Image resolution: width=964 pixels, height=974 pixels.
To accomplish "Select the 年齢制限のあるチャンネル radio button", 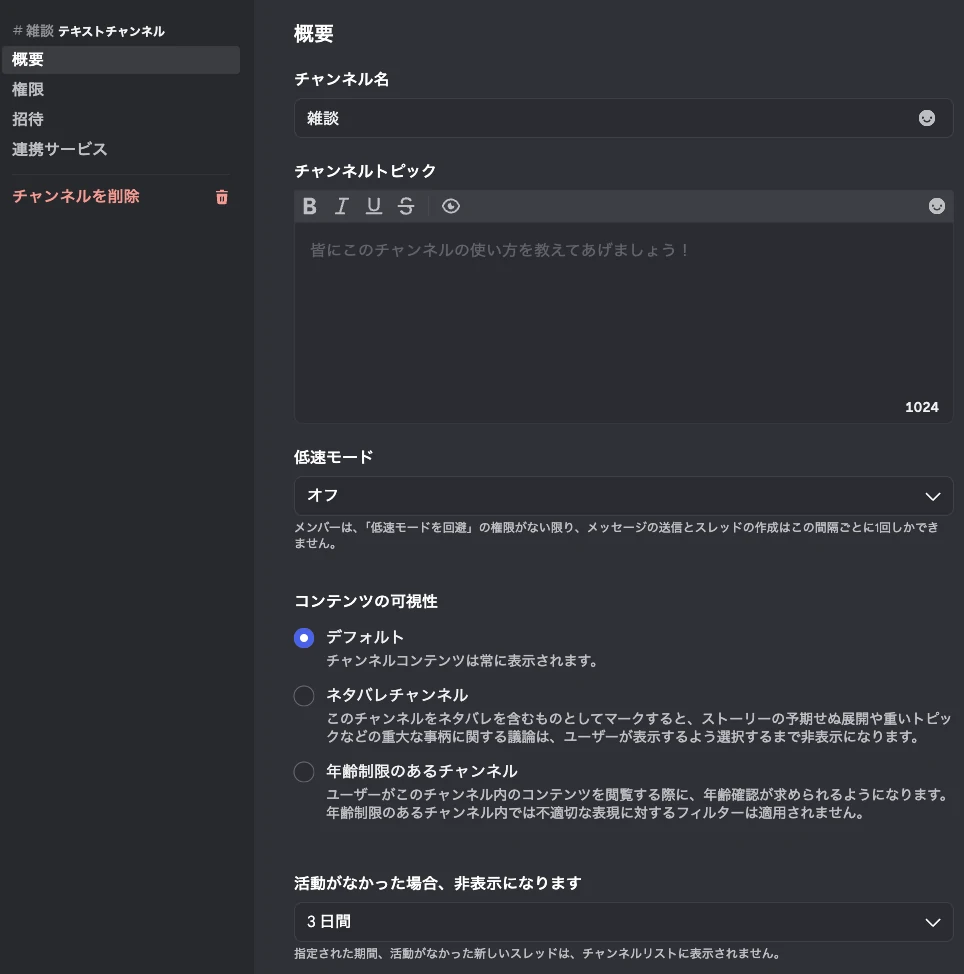I will [x=304, y=772].
